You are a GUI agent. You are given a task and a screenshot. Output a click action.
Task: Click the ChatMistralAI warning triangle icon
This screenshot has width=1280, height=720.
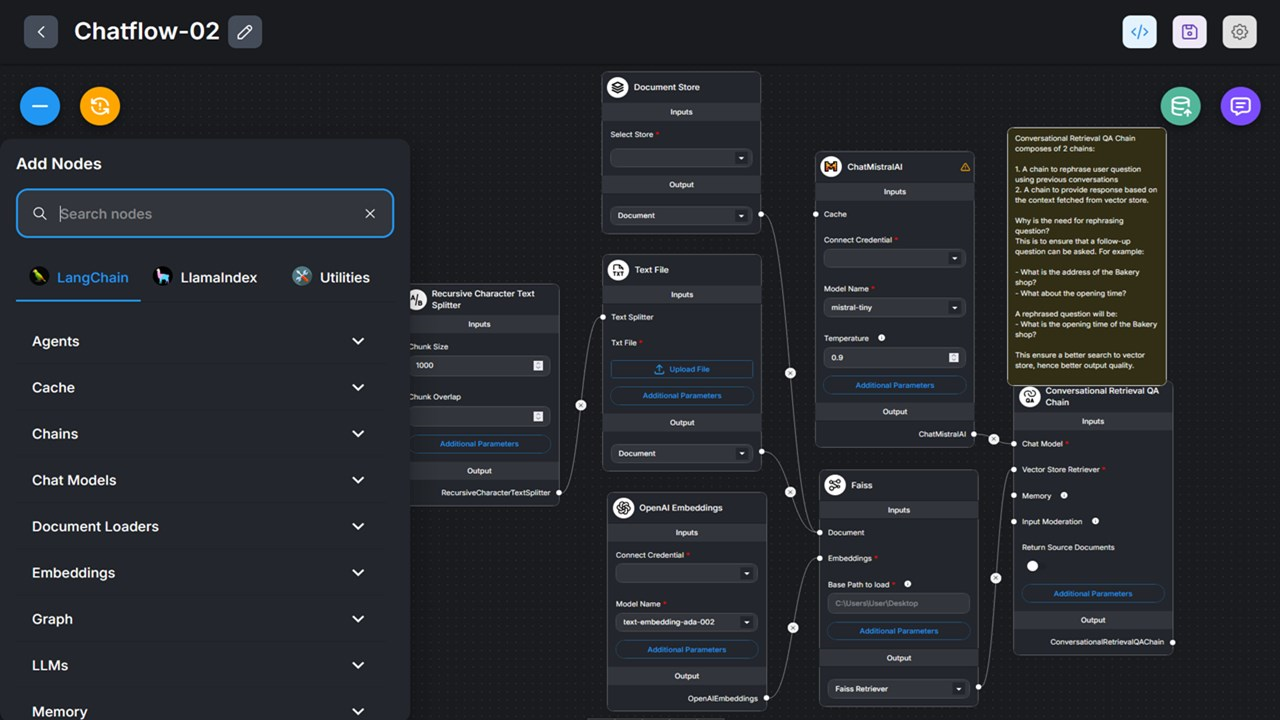pos(965,167)
